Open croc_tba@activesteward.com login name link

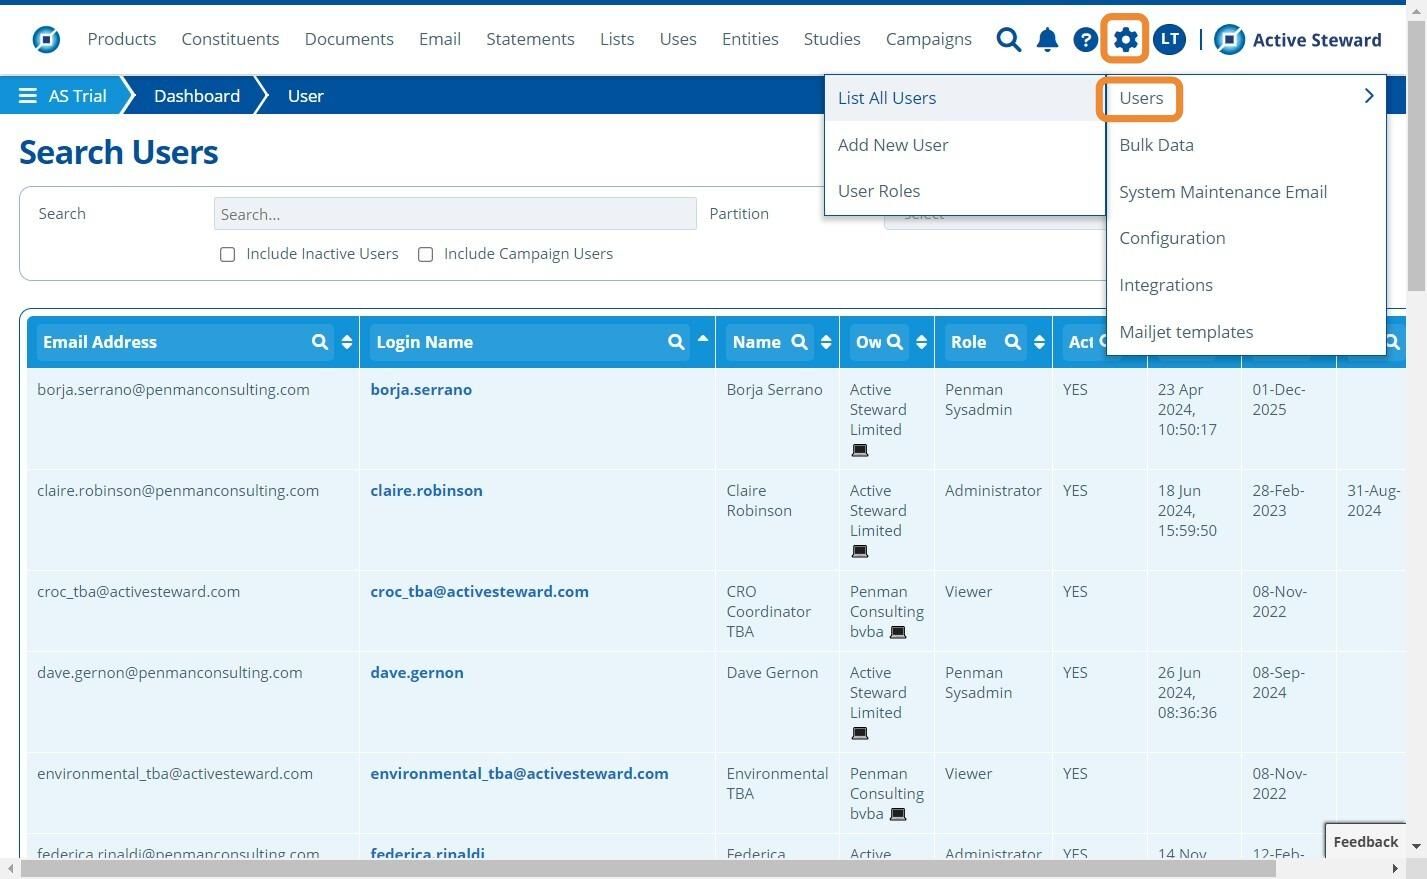click(480, 592)
